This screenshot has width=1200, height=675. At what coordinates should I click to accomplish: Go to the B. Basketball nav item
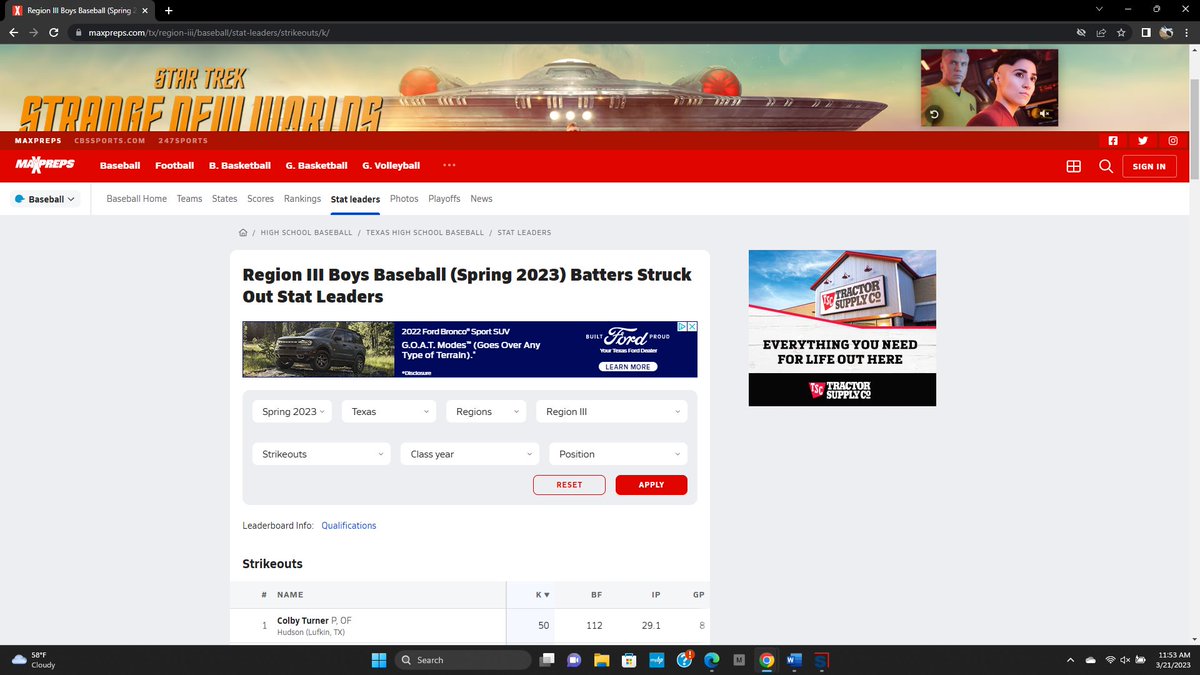tap(239, 165)
